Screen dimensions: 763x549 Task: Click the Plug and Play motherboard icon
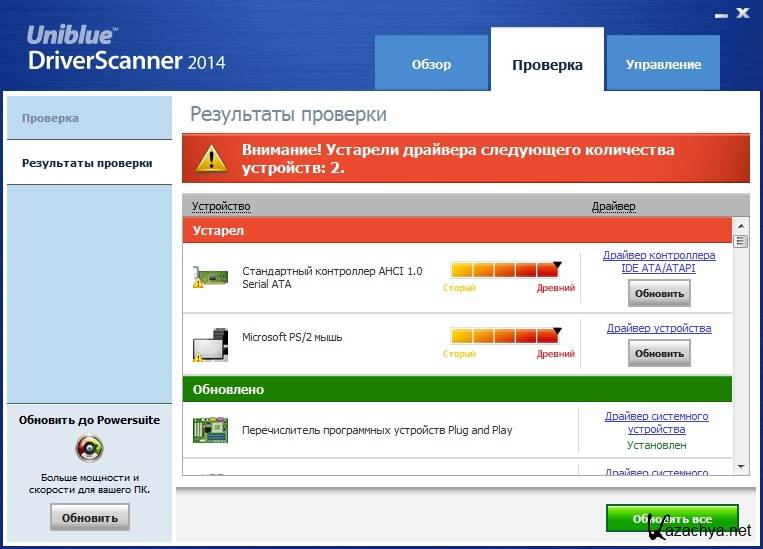(x=210, y=430)
